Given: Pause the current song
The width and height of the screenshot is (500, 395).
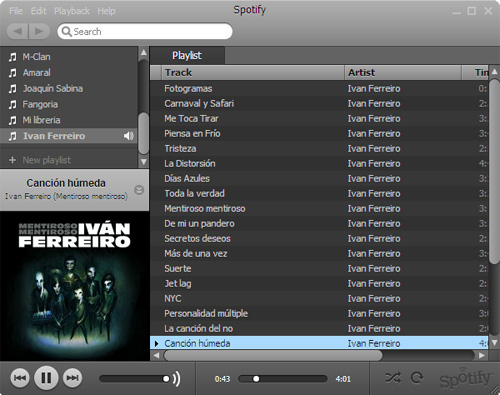Looking at the screenshot, I should tap(46, 378).
